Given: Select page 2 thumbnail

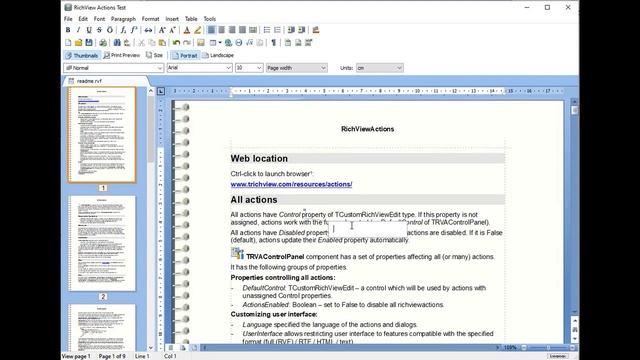Looking at the screenshot, I should point(102,243).
